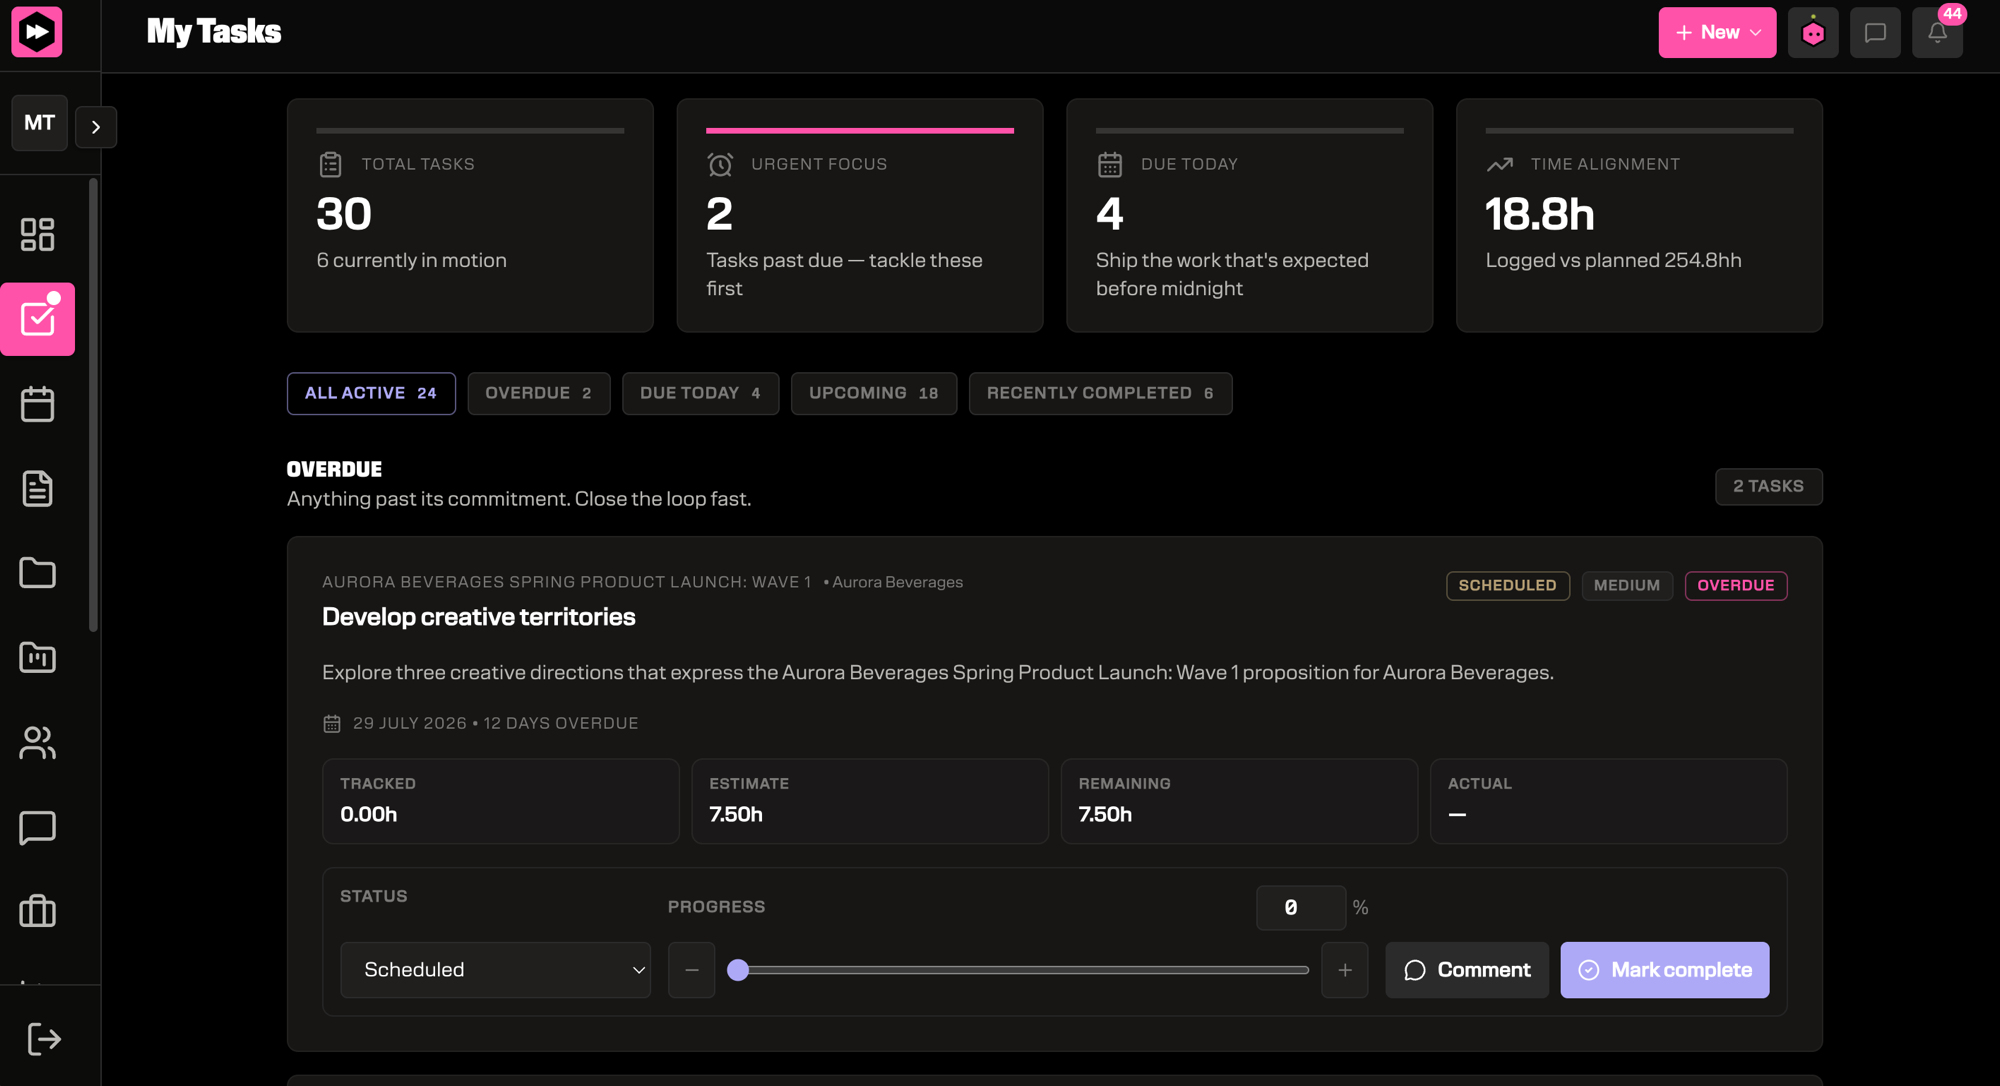2000x1086 pixels.
Task: Click the Aurora Beverages Spring Product Launch project name
Action: pos(566,582)
